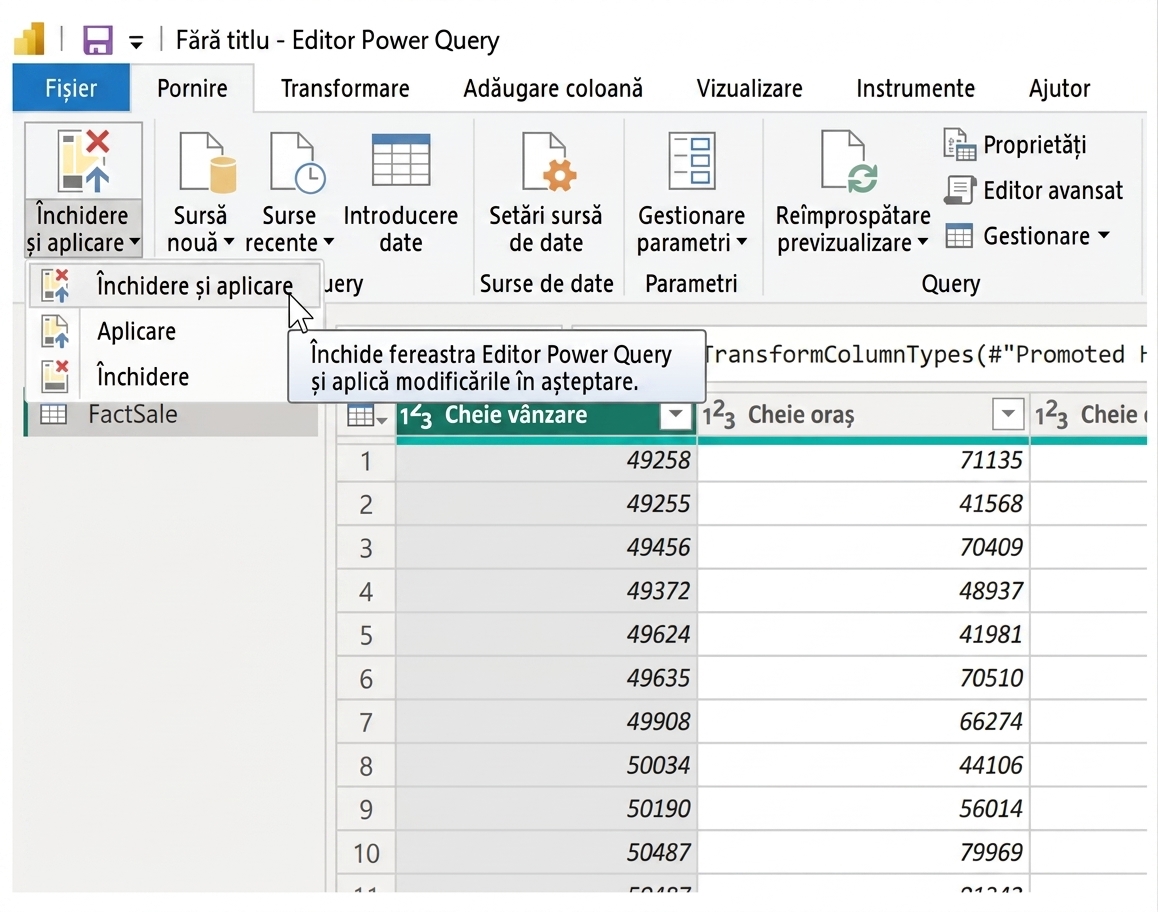The image size is (1158, 912).
Task: Open the table options icon at grid corner
Action: click(x=366, y=416)
